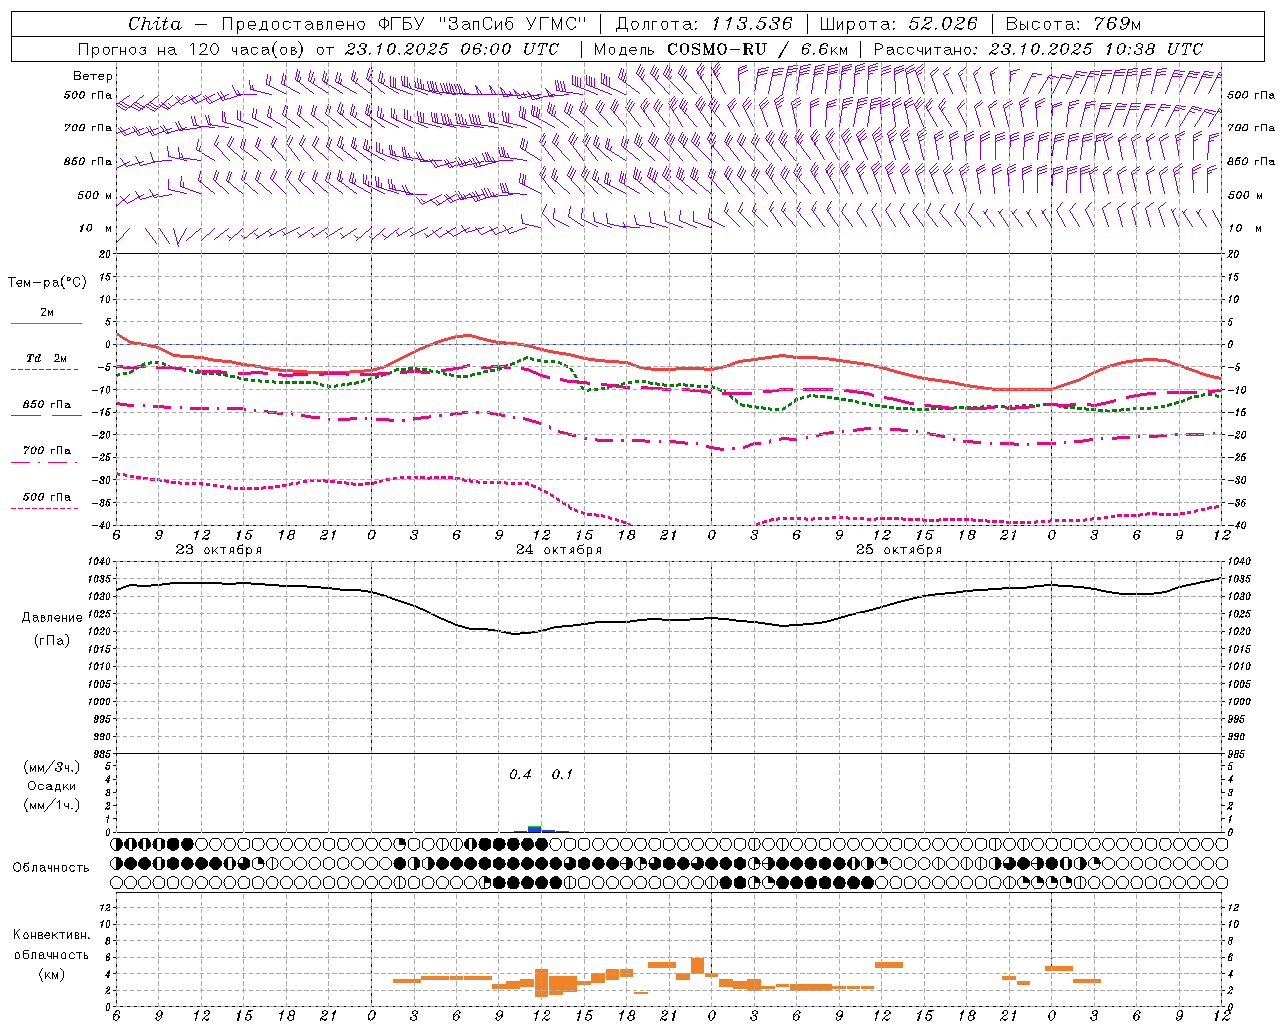
Task: Click the "700 гПа" temperature legend entry
Action: point(47,450)
